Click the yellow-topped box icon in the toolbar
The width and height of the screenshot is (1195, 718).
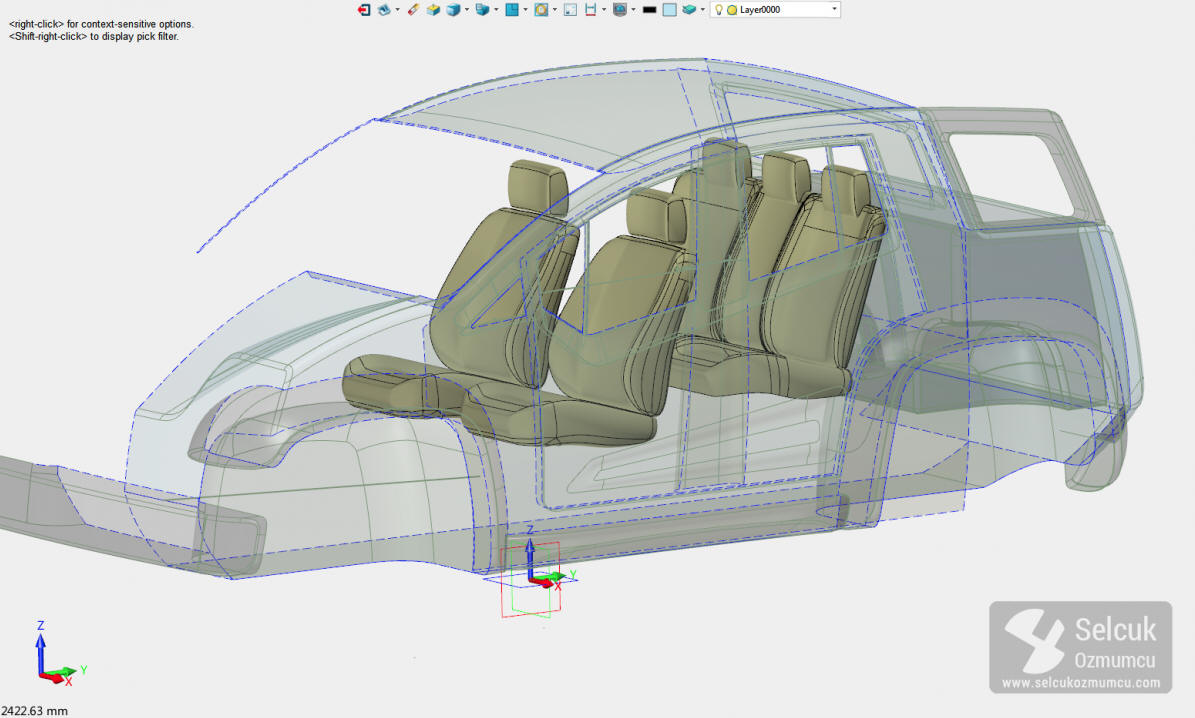coord(433,9)
